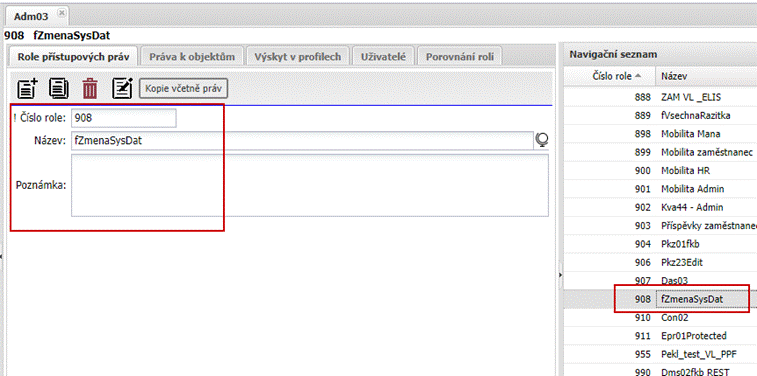Click into the Název input field
757x376 pixels.
pyautogui.click(x=302, y=140)
